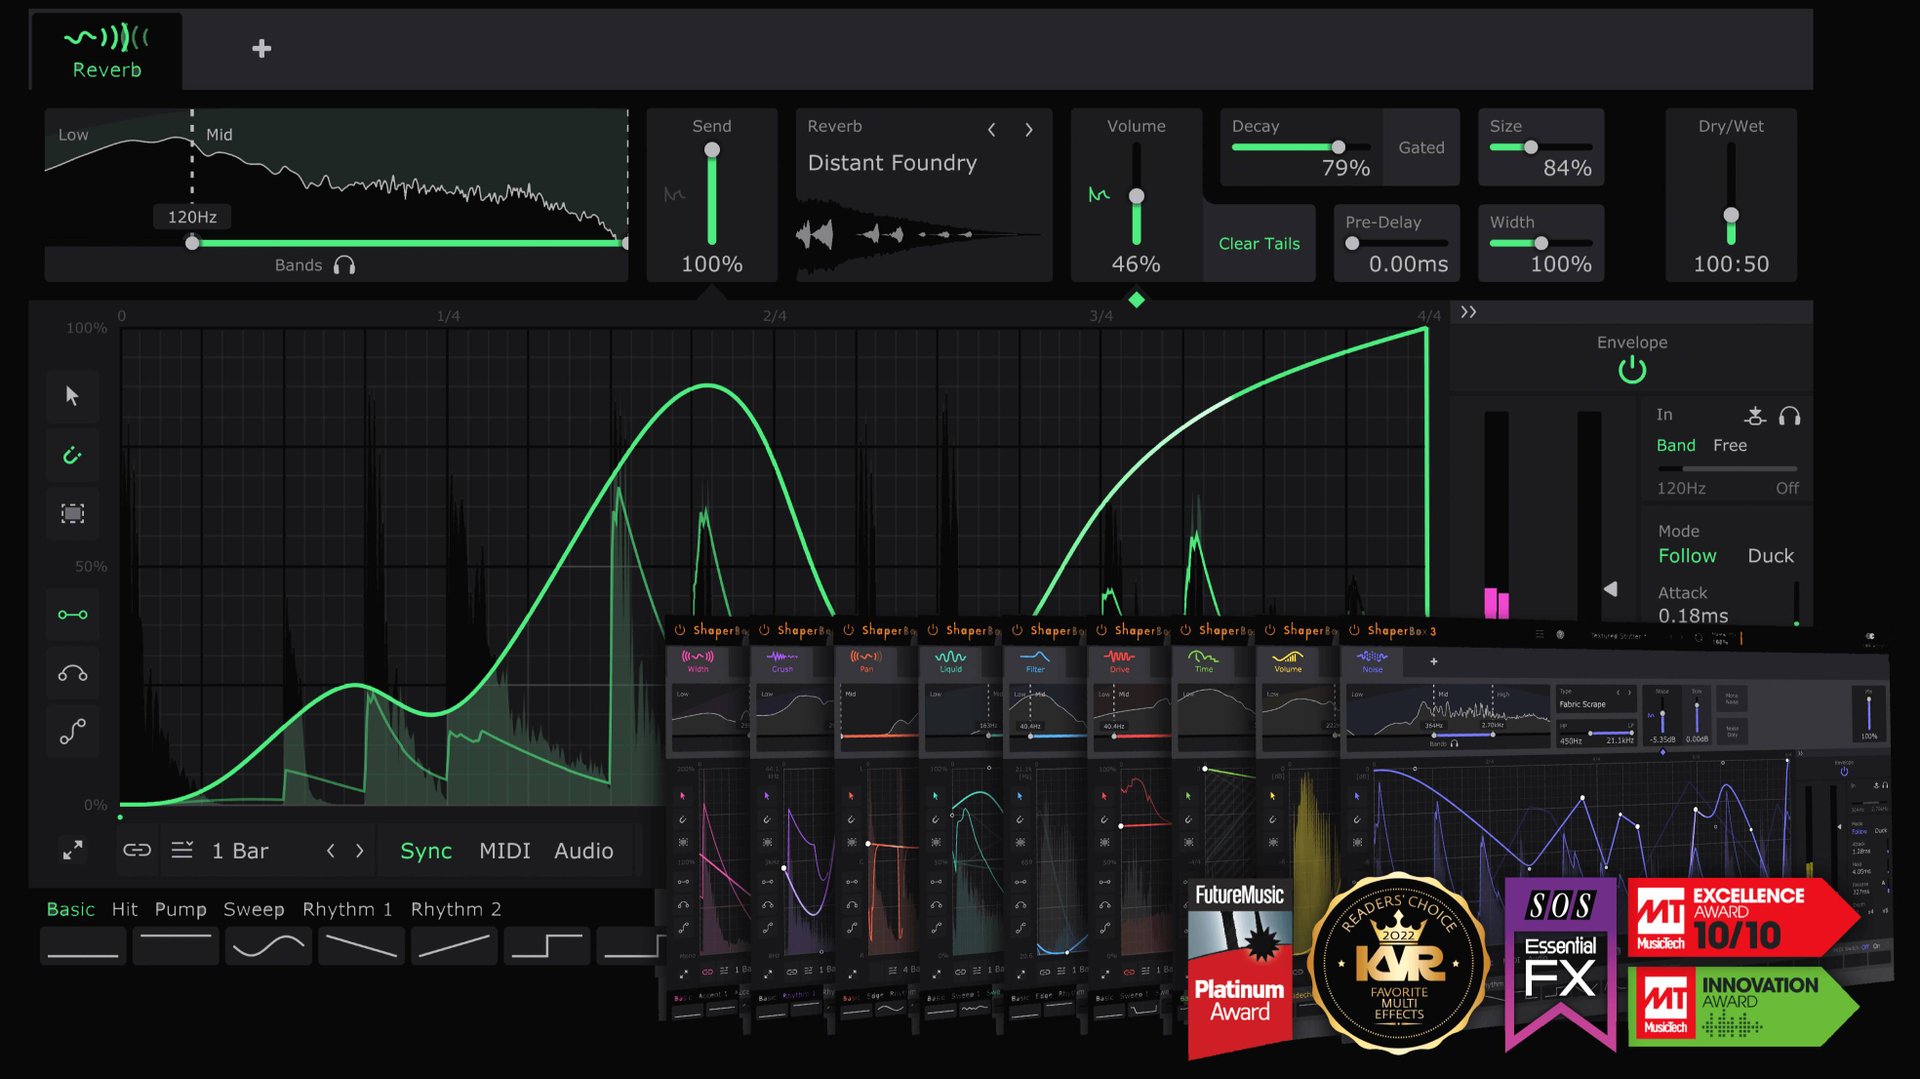The image size is (1920, 1079).
Task: Switch envelope Mode to Duck
Action: coord(1771,555)
